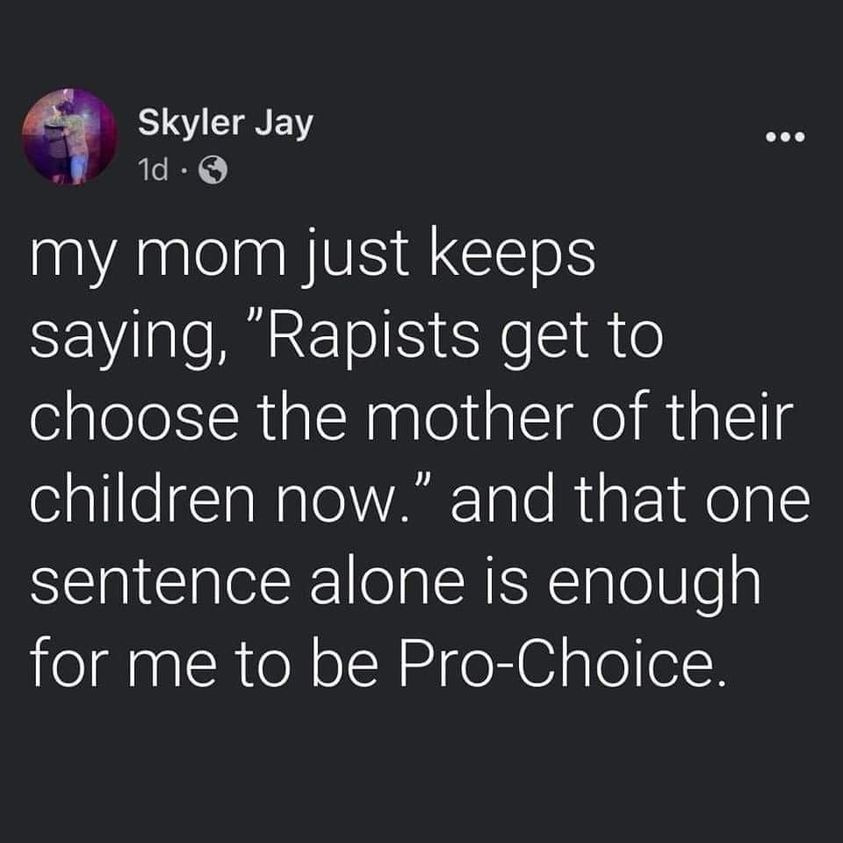Visit the Skyler Jay profile name link
The image size is (843, 843).
point(225,124)
